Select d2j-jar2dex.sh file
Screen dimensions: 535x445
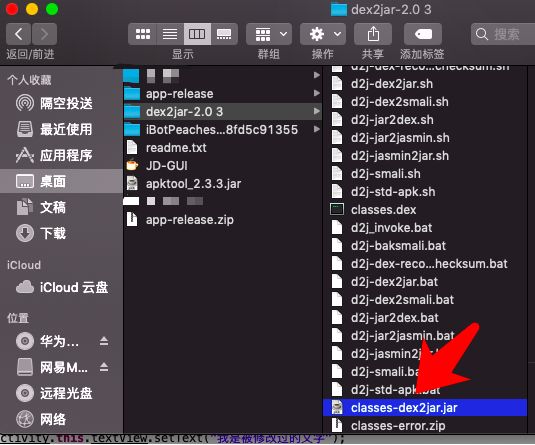(425, 120)
